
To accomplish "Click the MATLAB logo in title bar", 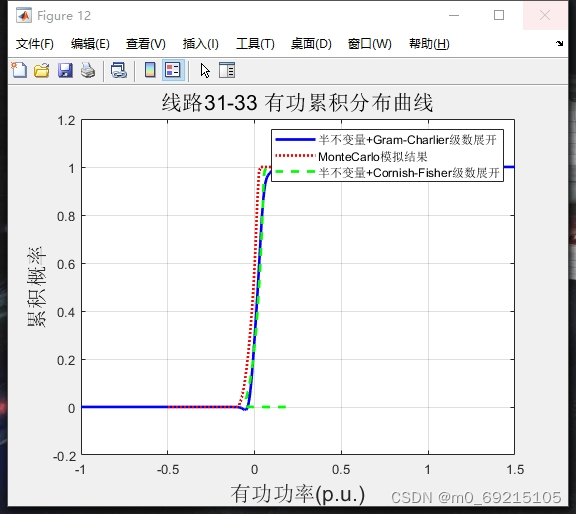I will coord(24,15).
